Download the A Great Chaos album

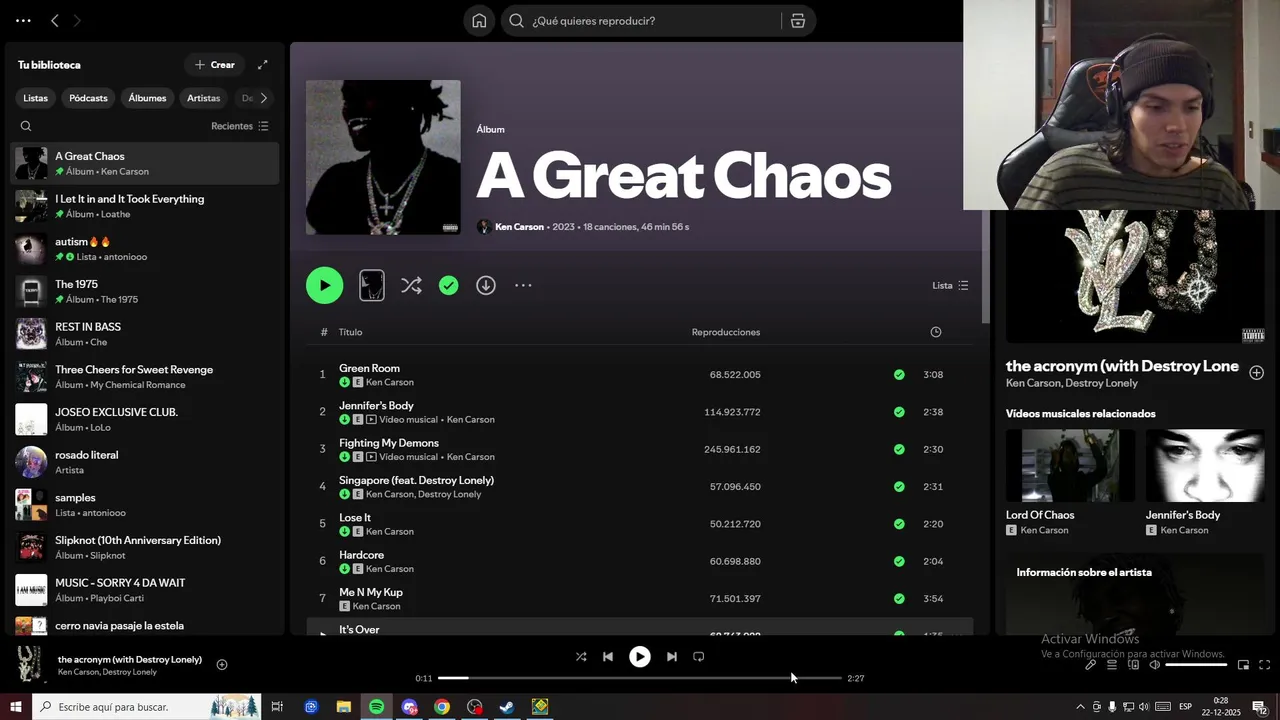[486, 286]
